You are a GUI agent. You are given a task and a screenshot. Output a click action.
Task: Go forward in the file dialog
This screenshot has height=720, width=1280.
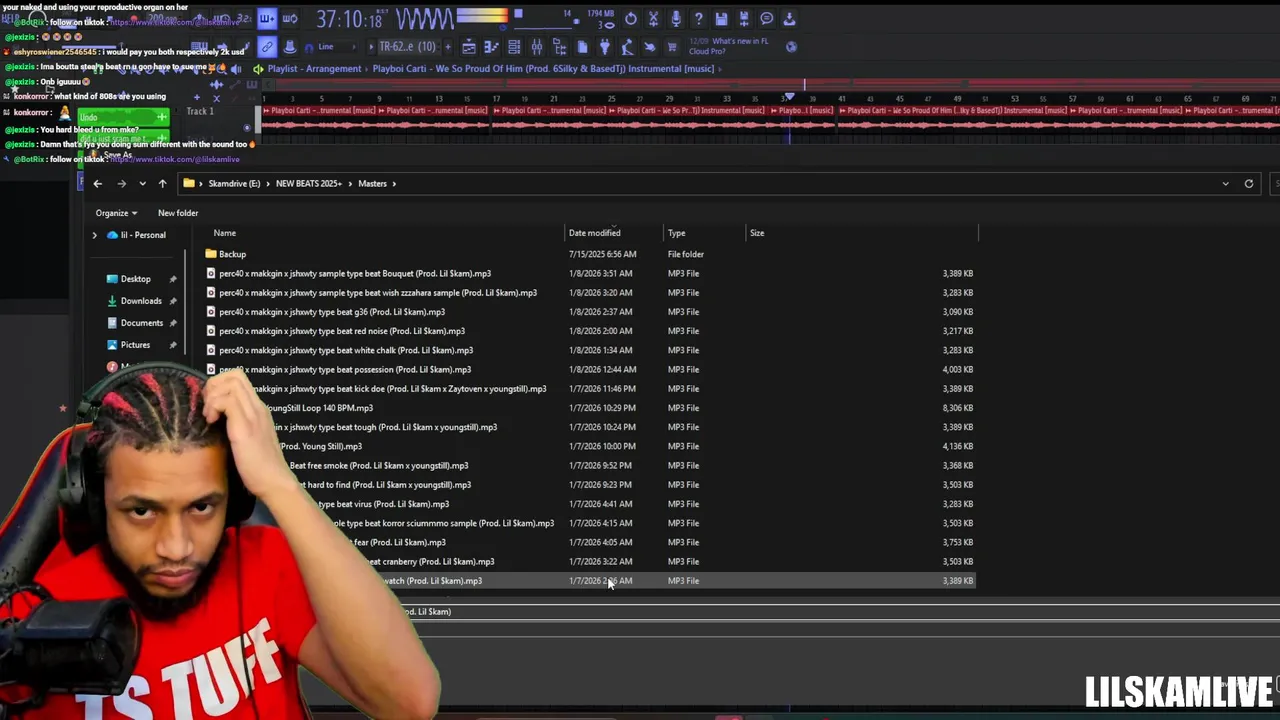pos(121,183)
